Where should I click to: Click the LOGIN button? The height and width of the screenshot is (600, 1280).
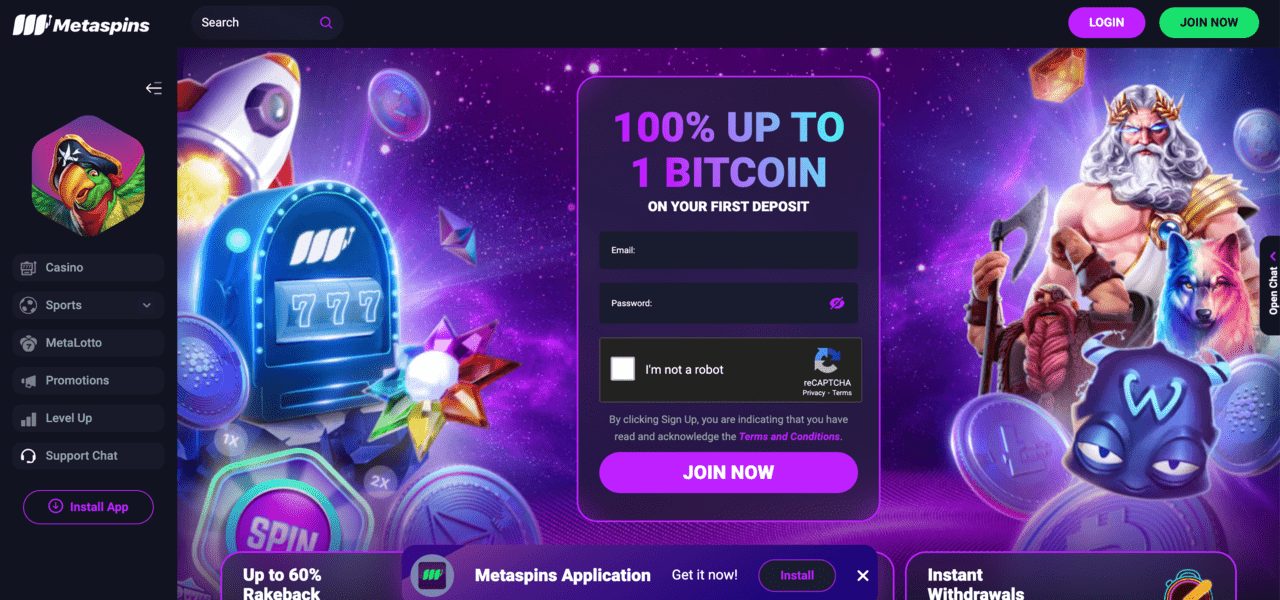(x=1106, y=22)
